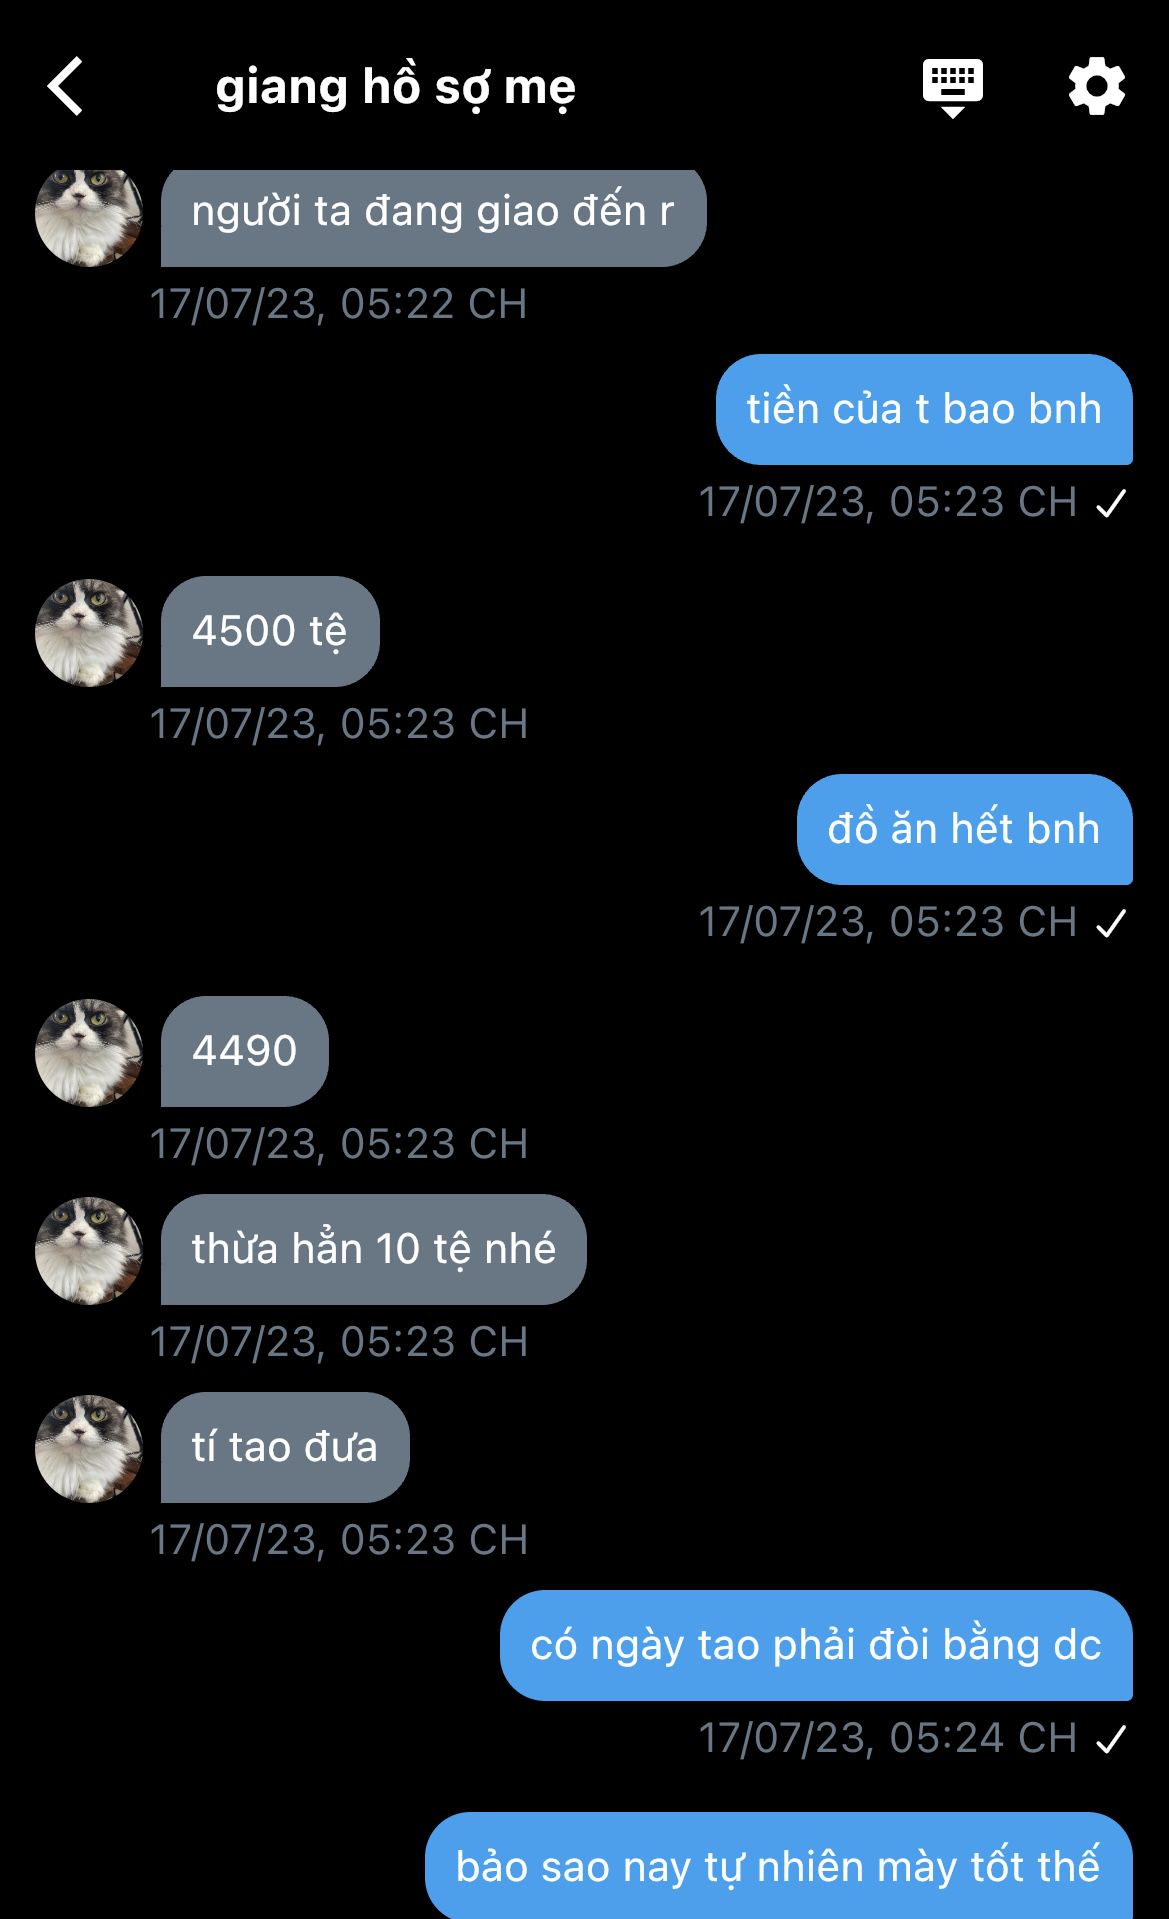Tap sent checkmark under 'tiền của t bao bnh'
The image size is (1169, 1919).
(1111, 503)
